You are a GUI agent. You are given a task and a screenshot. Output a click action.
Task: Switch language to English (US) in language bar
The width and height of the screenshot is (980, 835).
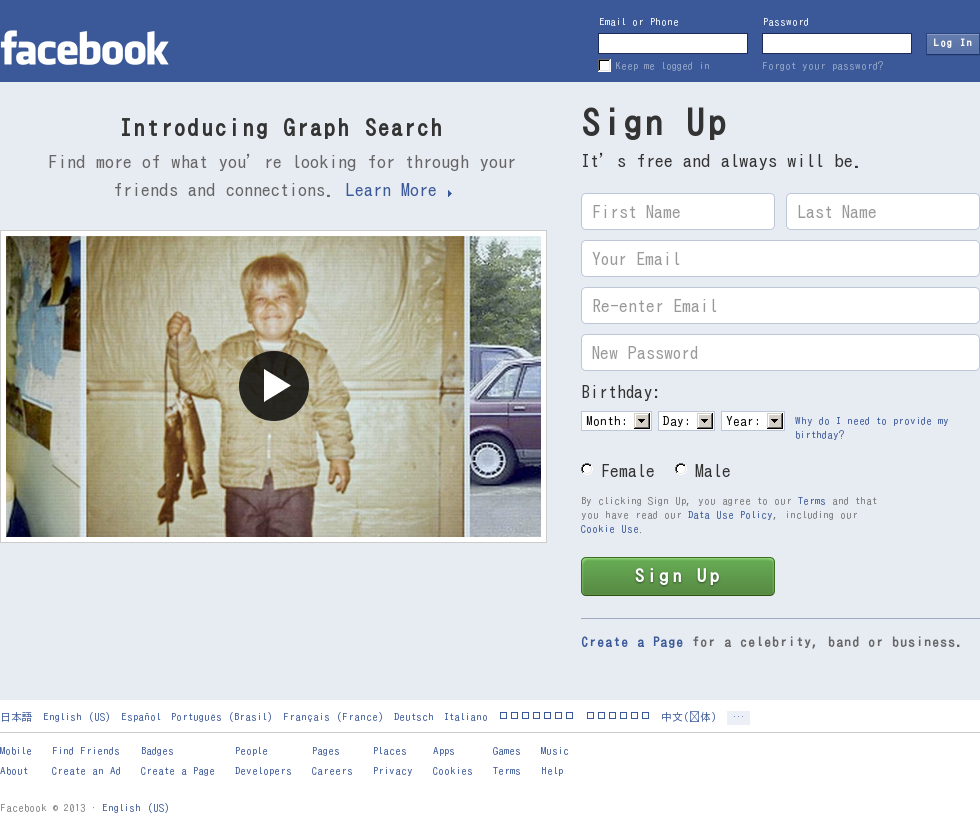click(x=76, y=717)
